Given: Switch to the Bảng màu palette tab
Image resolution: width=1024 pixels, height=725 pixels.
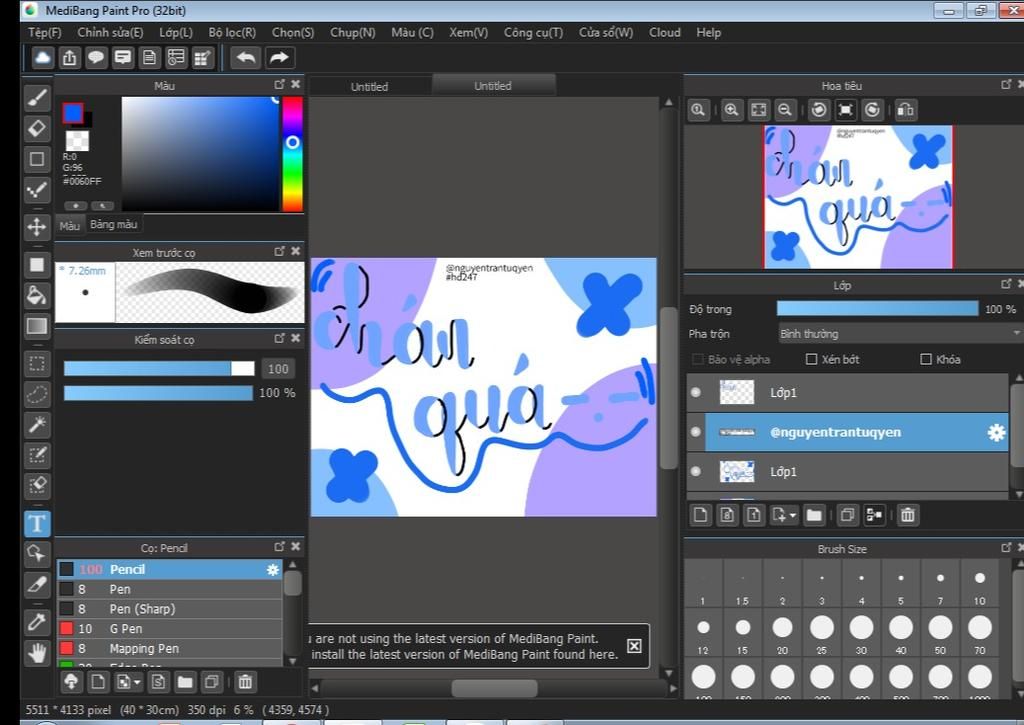Looking at the screenshot, I should (114, 225).
